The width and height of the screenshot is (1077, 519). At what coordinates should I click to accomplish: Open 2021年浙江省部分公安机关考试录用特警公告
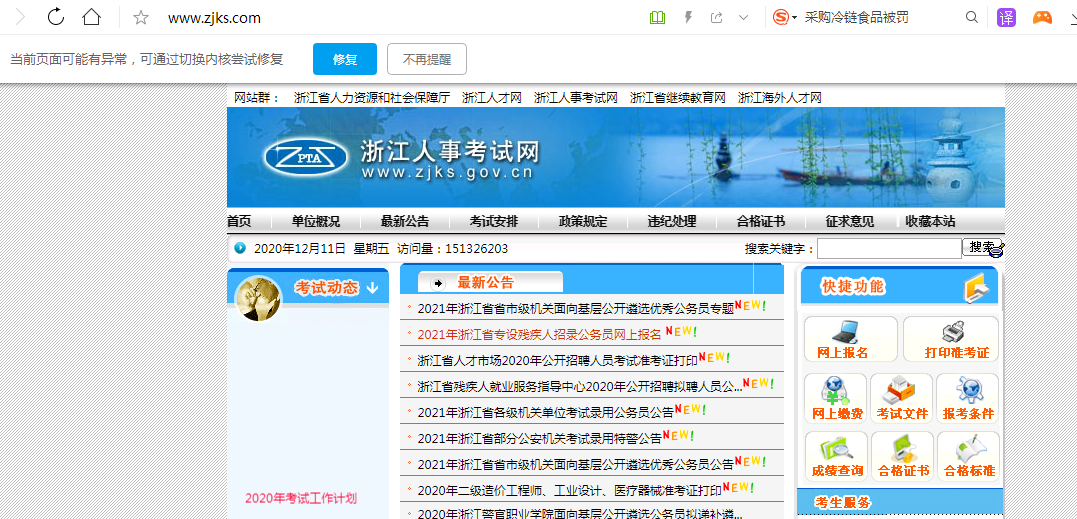539,438
